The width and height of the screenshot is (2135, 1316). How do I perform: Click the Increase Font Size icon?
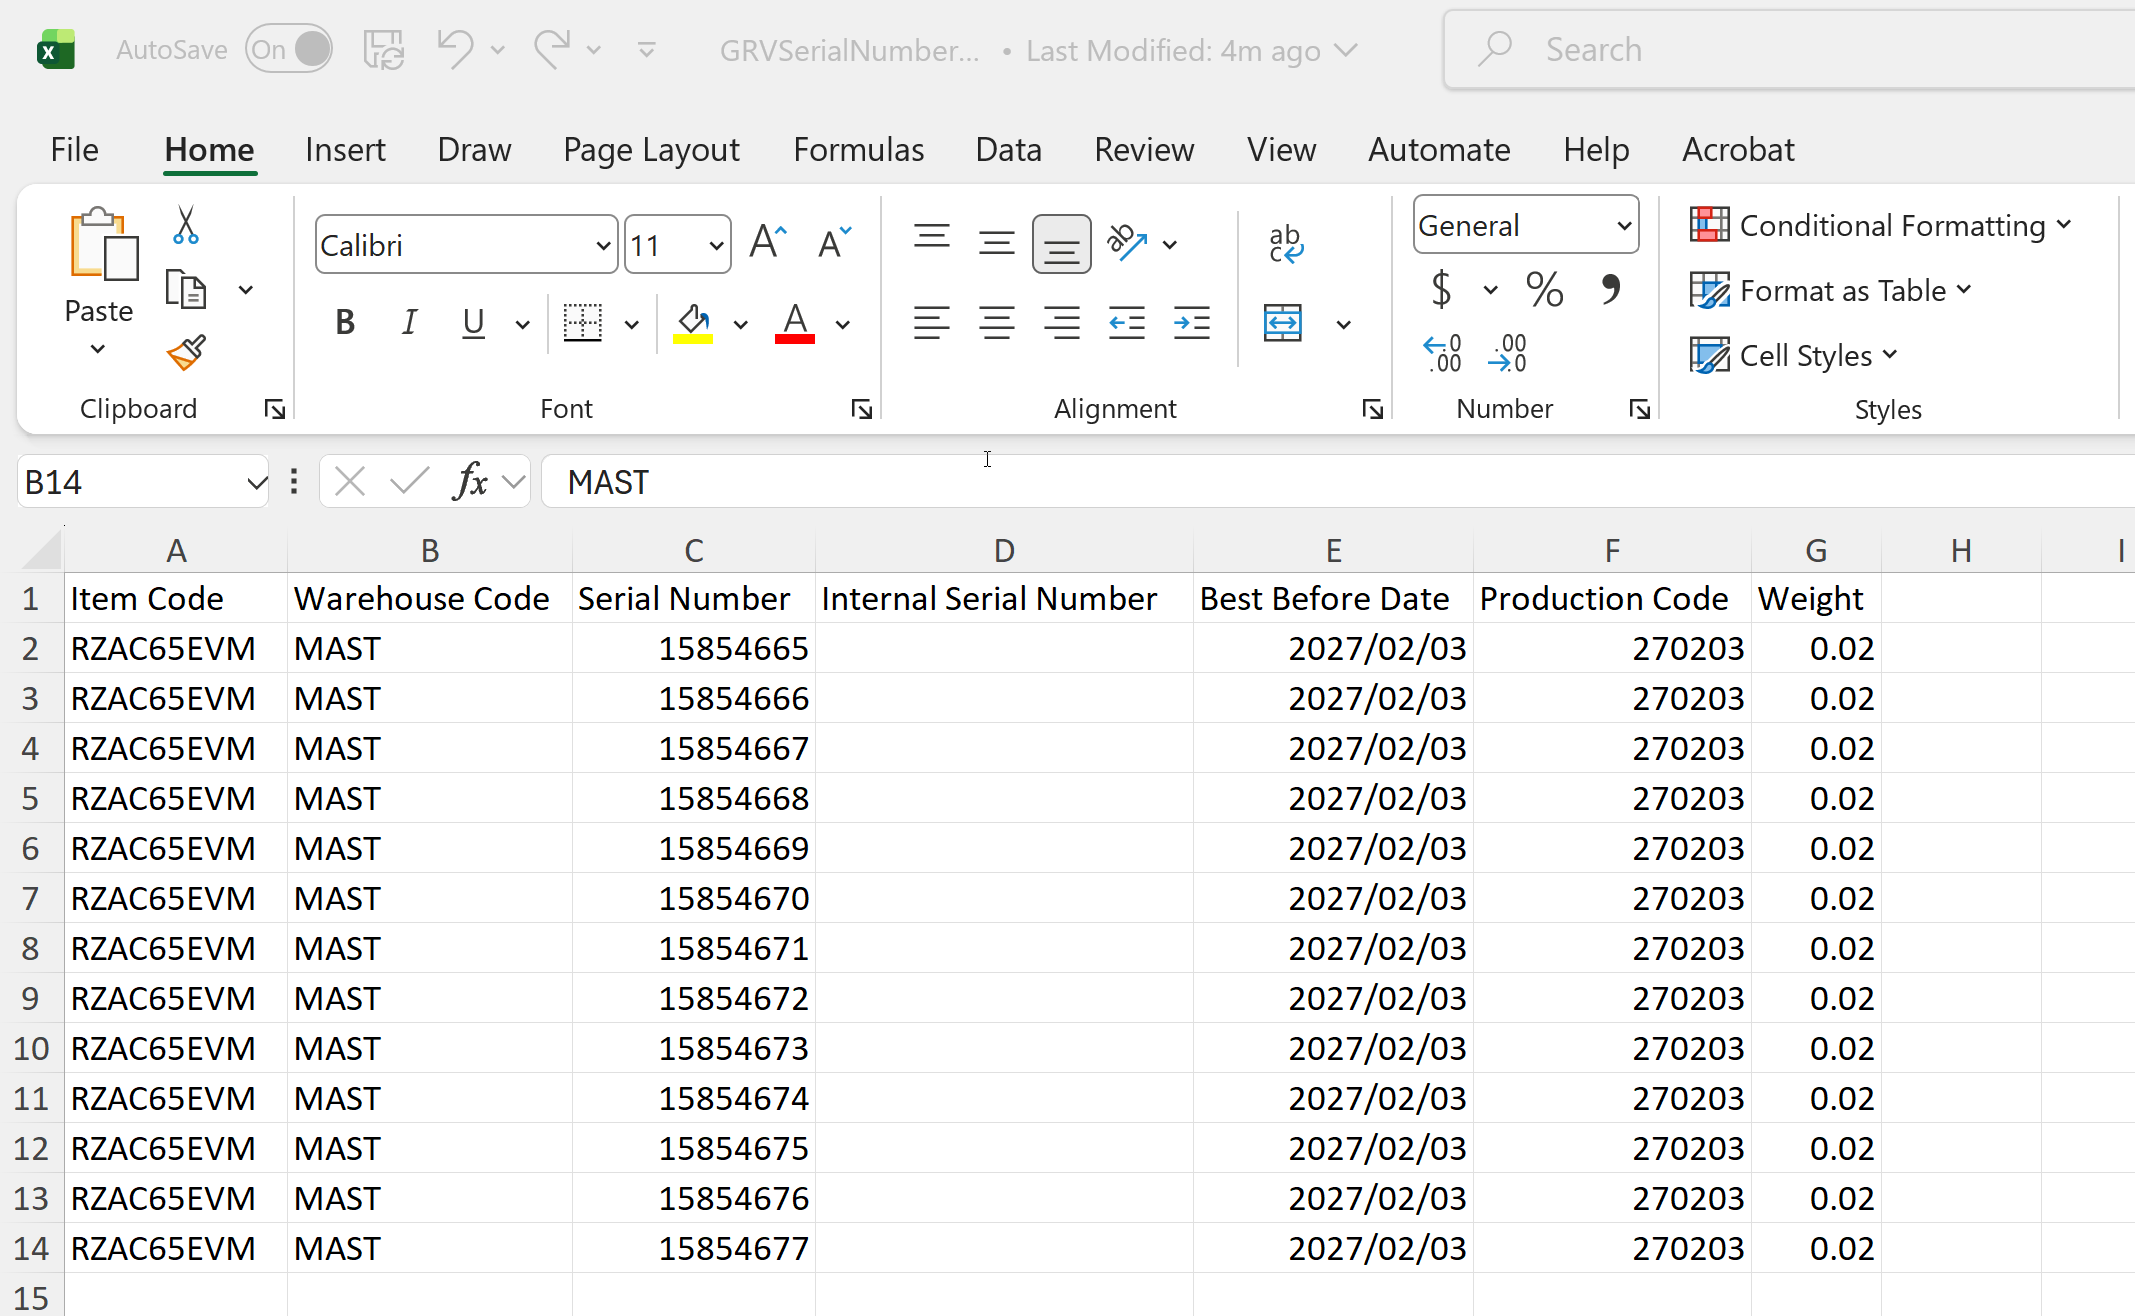(768, 243)
